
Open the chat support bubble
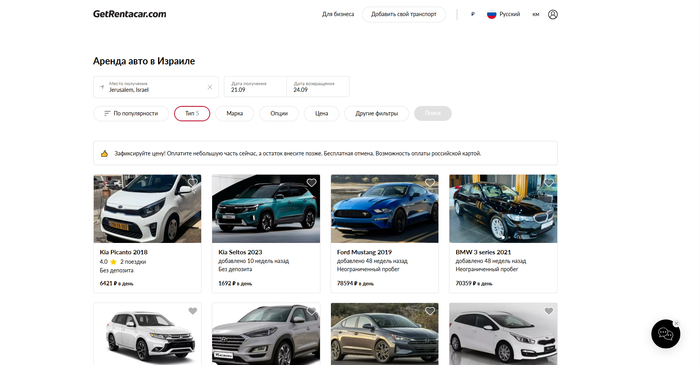point(665,334)
